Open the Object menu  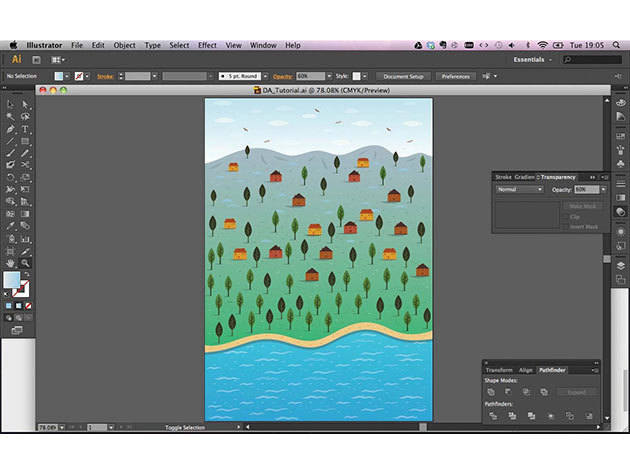tap(125, 45)
